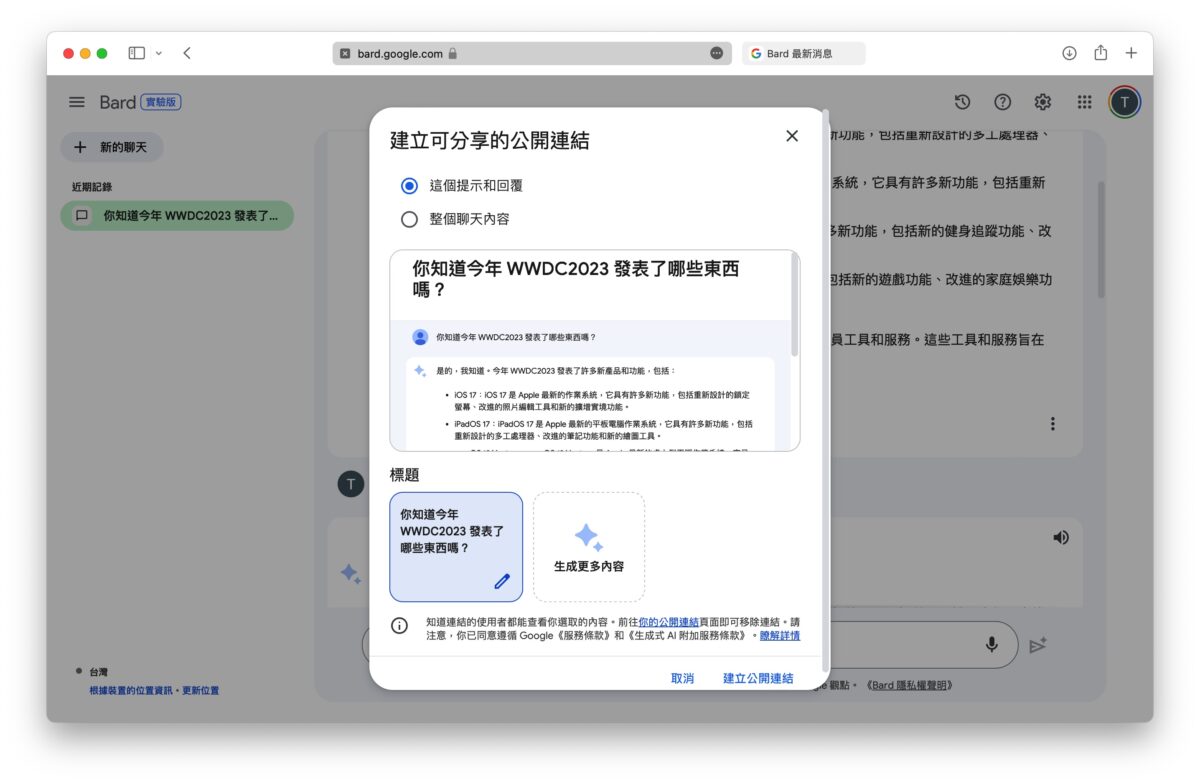Click the bard.google.com address bar
Screen dimensions: 1200x784
pyautogui.click(x=531, y=53)
